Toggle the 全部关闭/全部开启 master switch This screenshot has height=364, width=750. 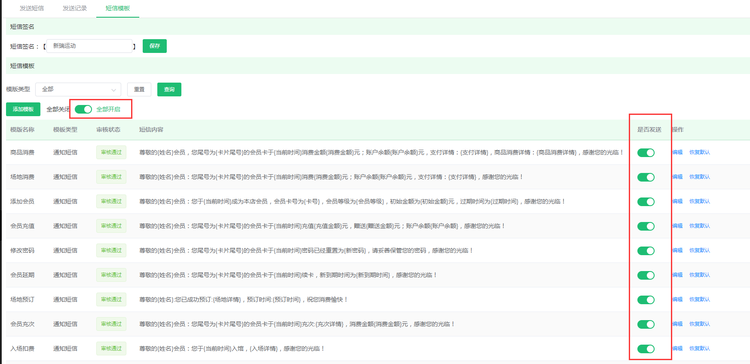(83, 109)
